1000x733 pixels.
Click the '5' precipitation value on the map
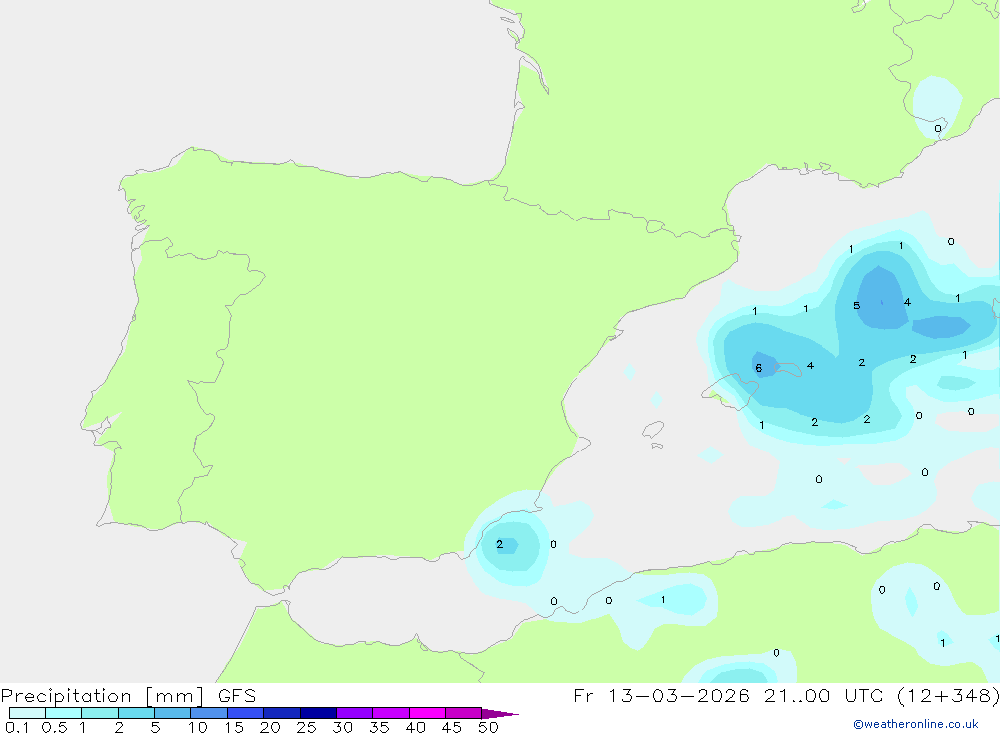click(x=857, y=306)
